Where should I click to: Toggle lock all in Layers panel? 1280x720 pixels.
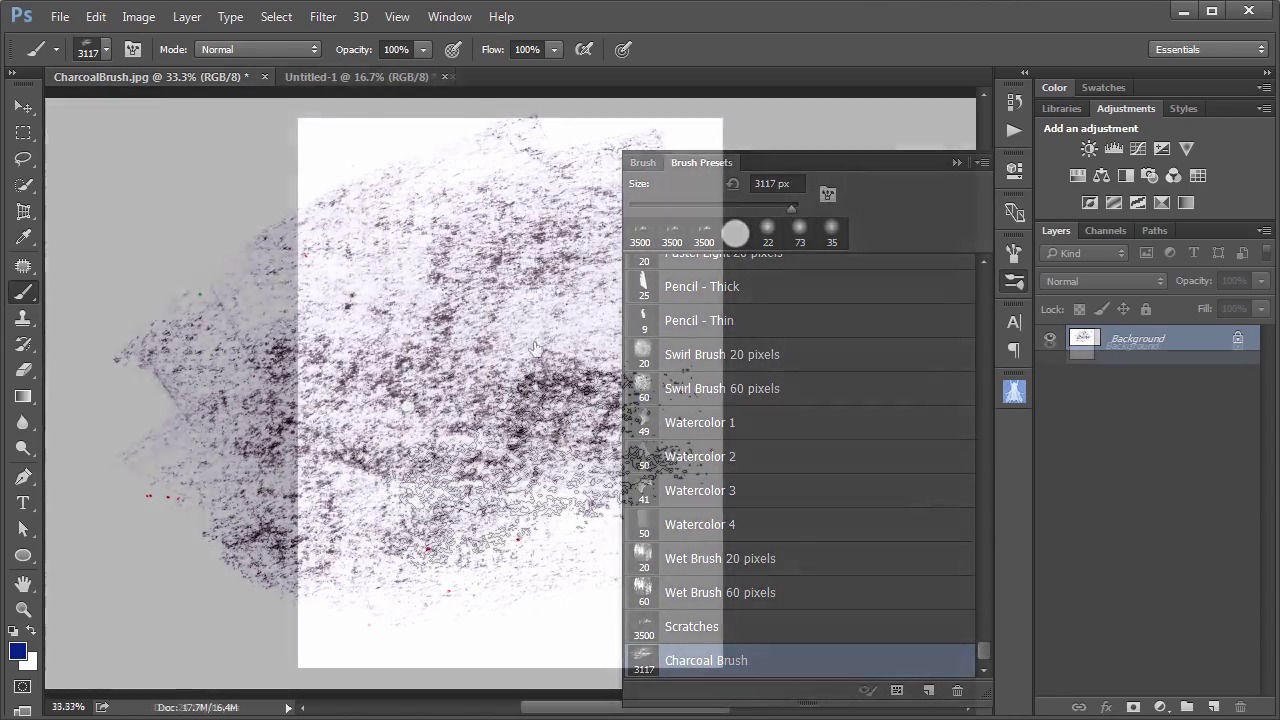tap(1146, 309)
